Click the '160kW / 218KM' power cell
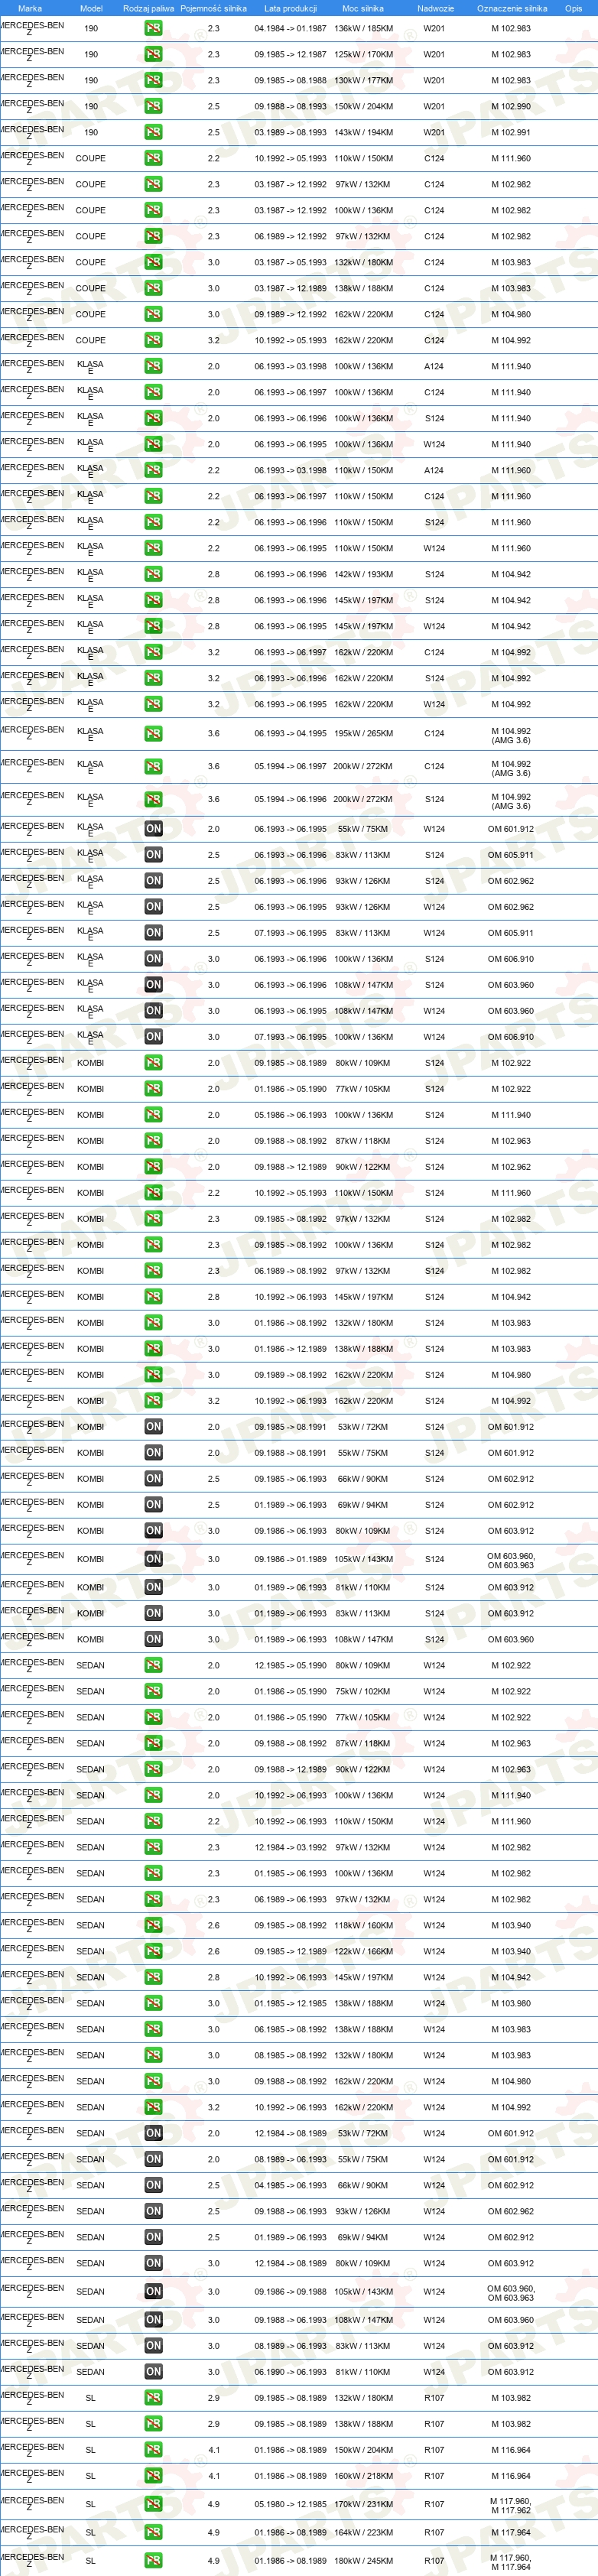598x2576 pixels. click(363, 2475)
